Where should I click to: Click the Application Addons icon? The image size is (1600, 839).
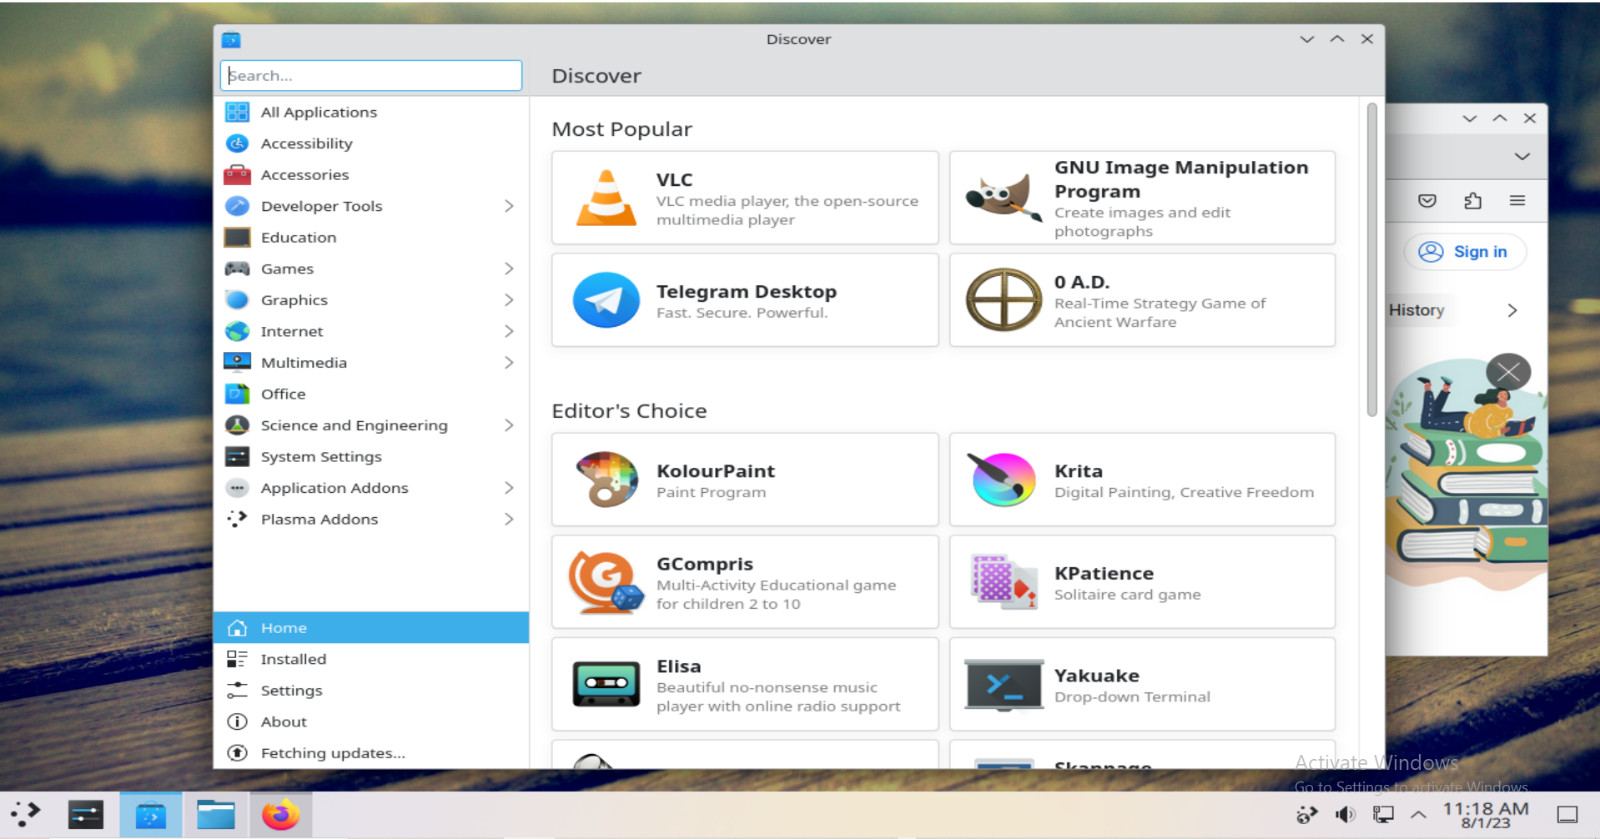point(237,488)
